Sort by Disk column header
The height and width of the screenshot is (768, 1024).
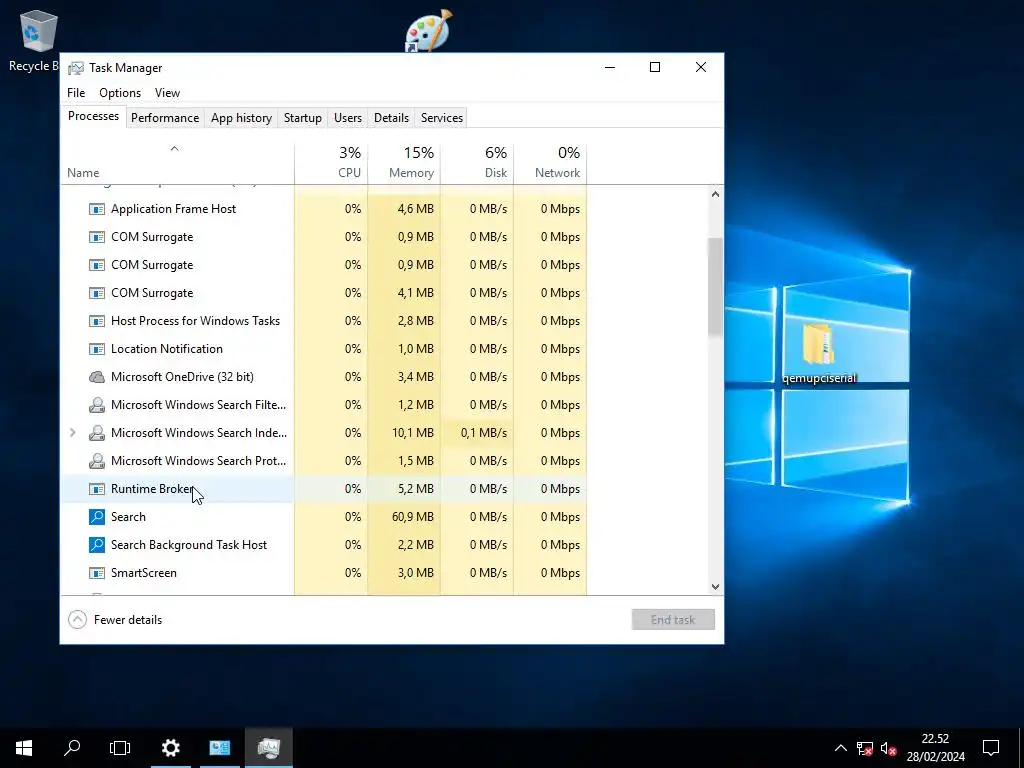[x=477, y=162]
